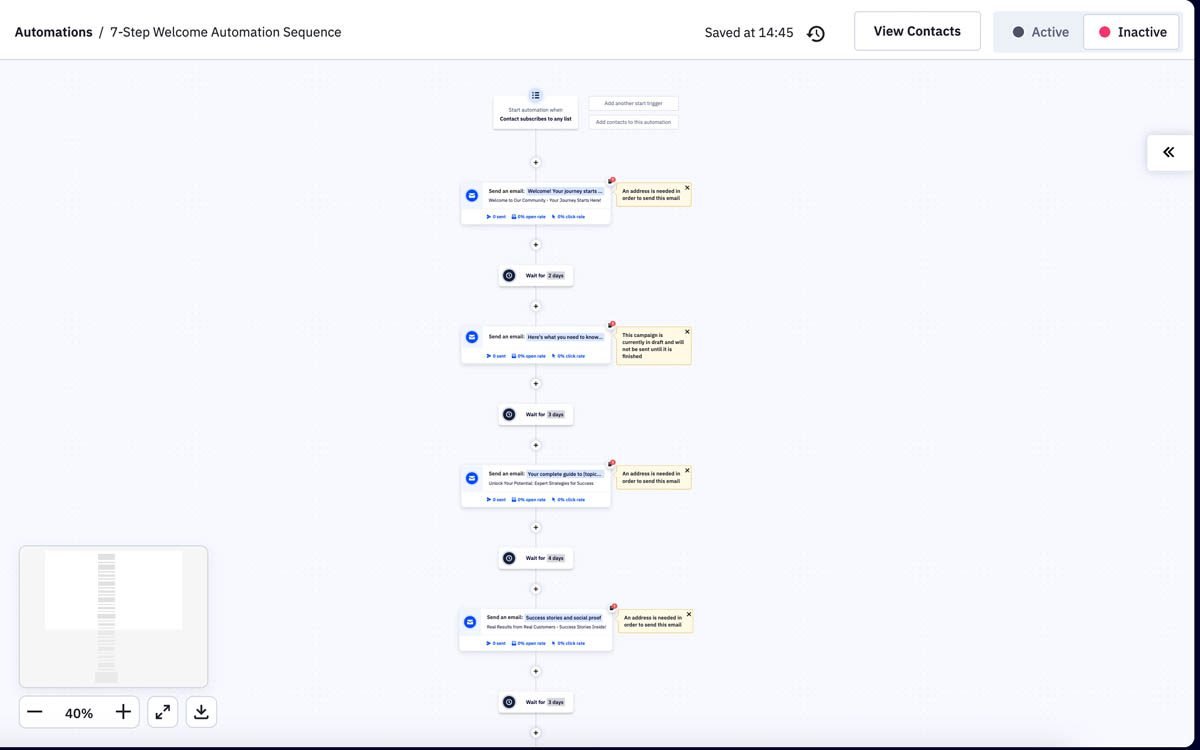Viewport: 1200px width, 750px height.
Task: Click the start trigger list icon
Action: (535, 95)
